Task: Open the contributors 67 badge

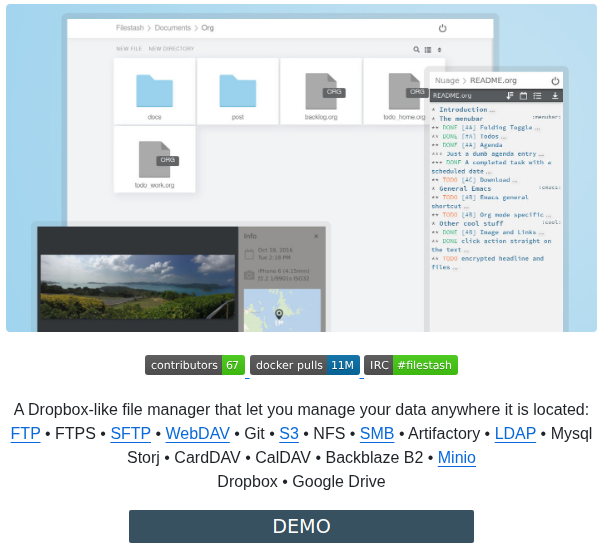Action: point(195,365)
